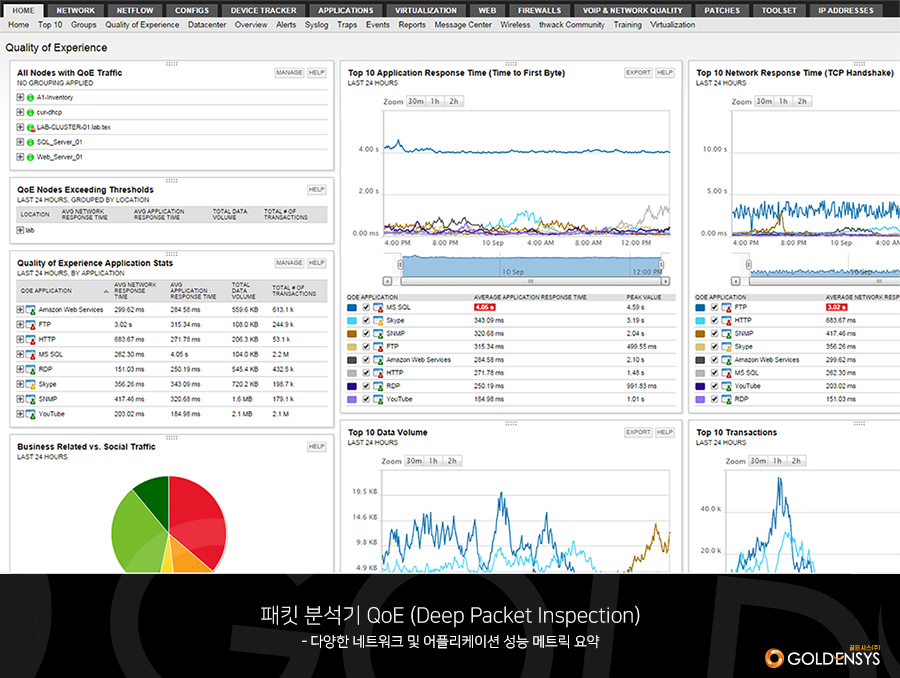Screen dimensions: 900x678
Task: Uncheck Skype series in Application Response Time
Action: click(x=366, y=321)
